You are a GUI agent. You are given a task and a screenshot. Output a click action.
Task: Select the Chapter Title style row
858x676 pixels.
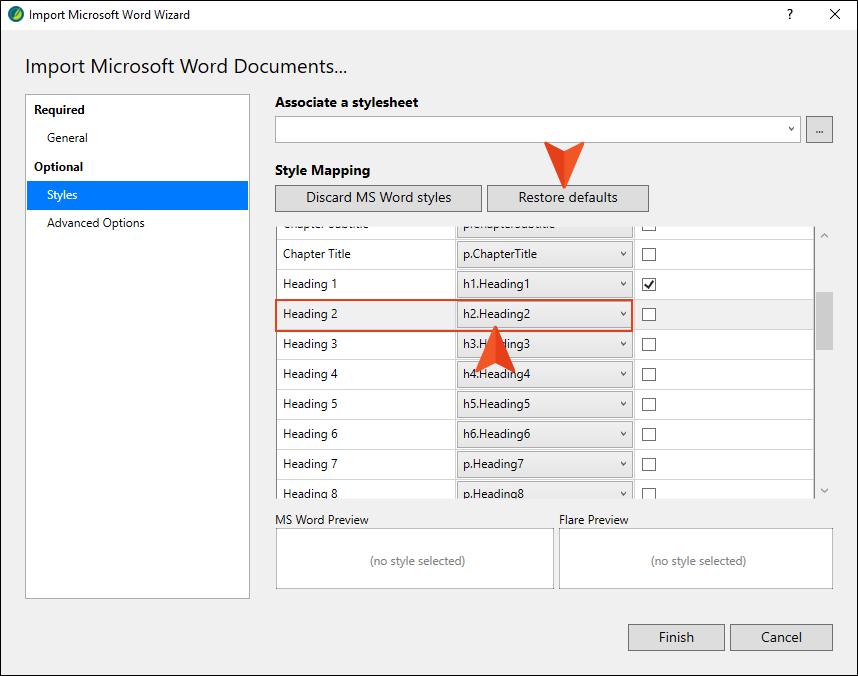point(366,254)
